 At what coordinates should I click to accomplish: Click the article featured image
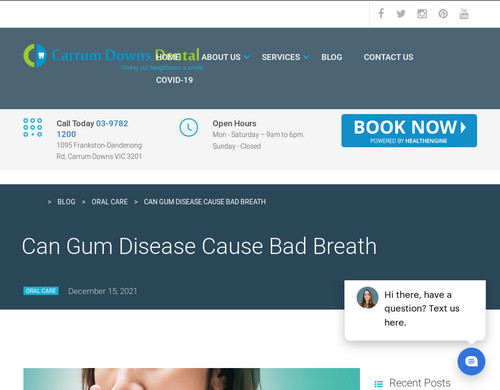(192, 379)
